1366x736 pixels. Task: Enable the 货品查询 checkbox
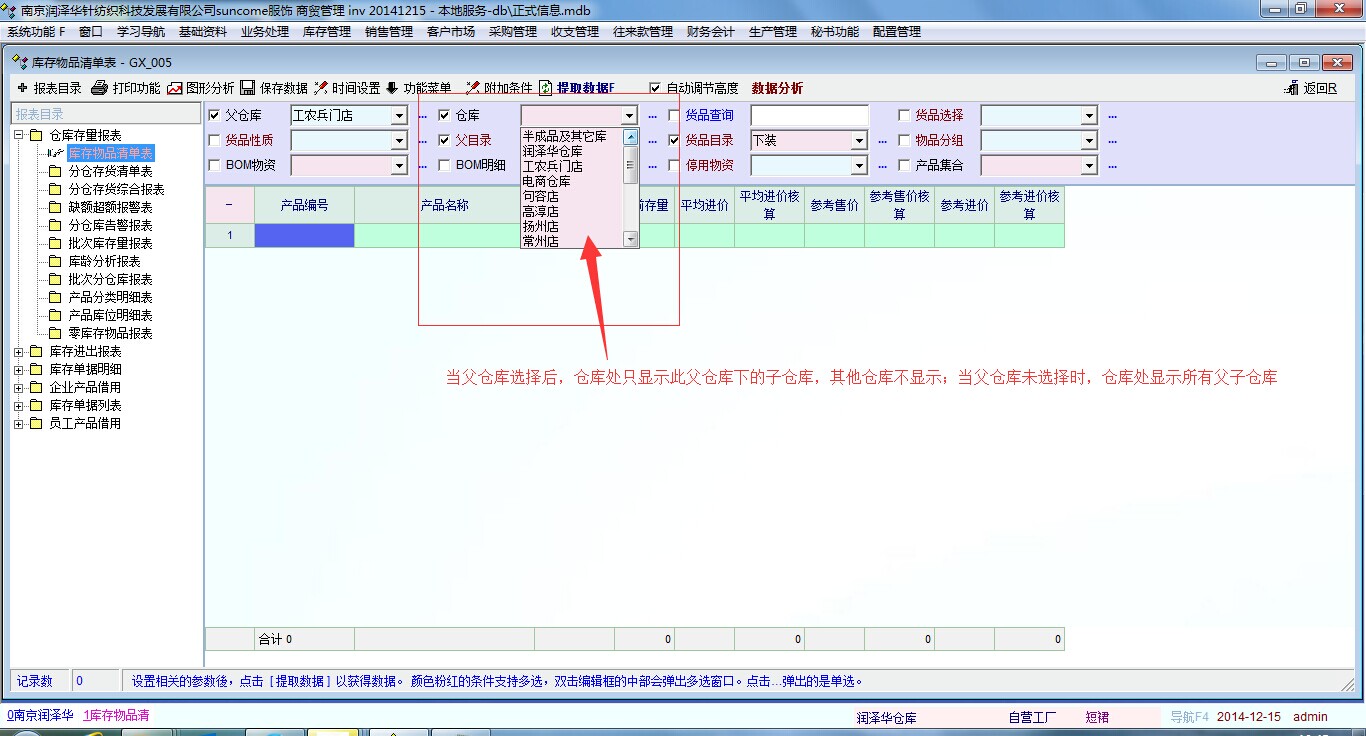click(674, 115)
